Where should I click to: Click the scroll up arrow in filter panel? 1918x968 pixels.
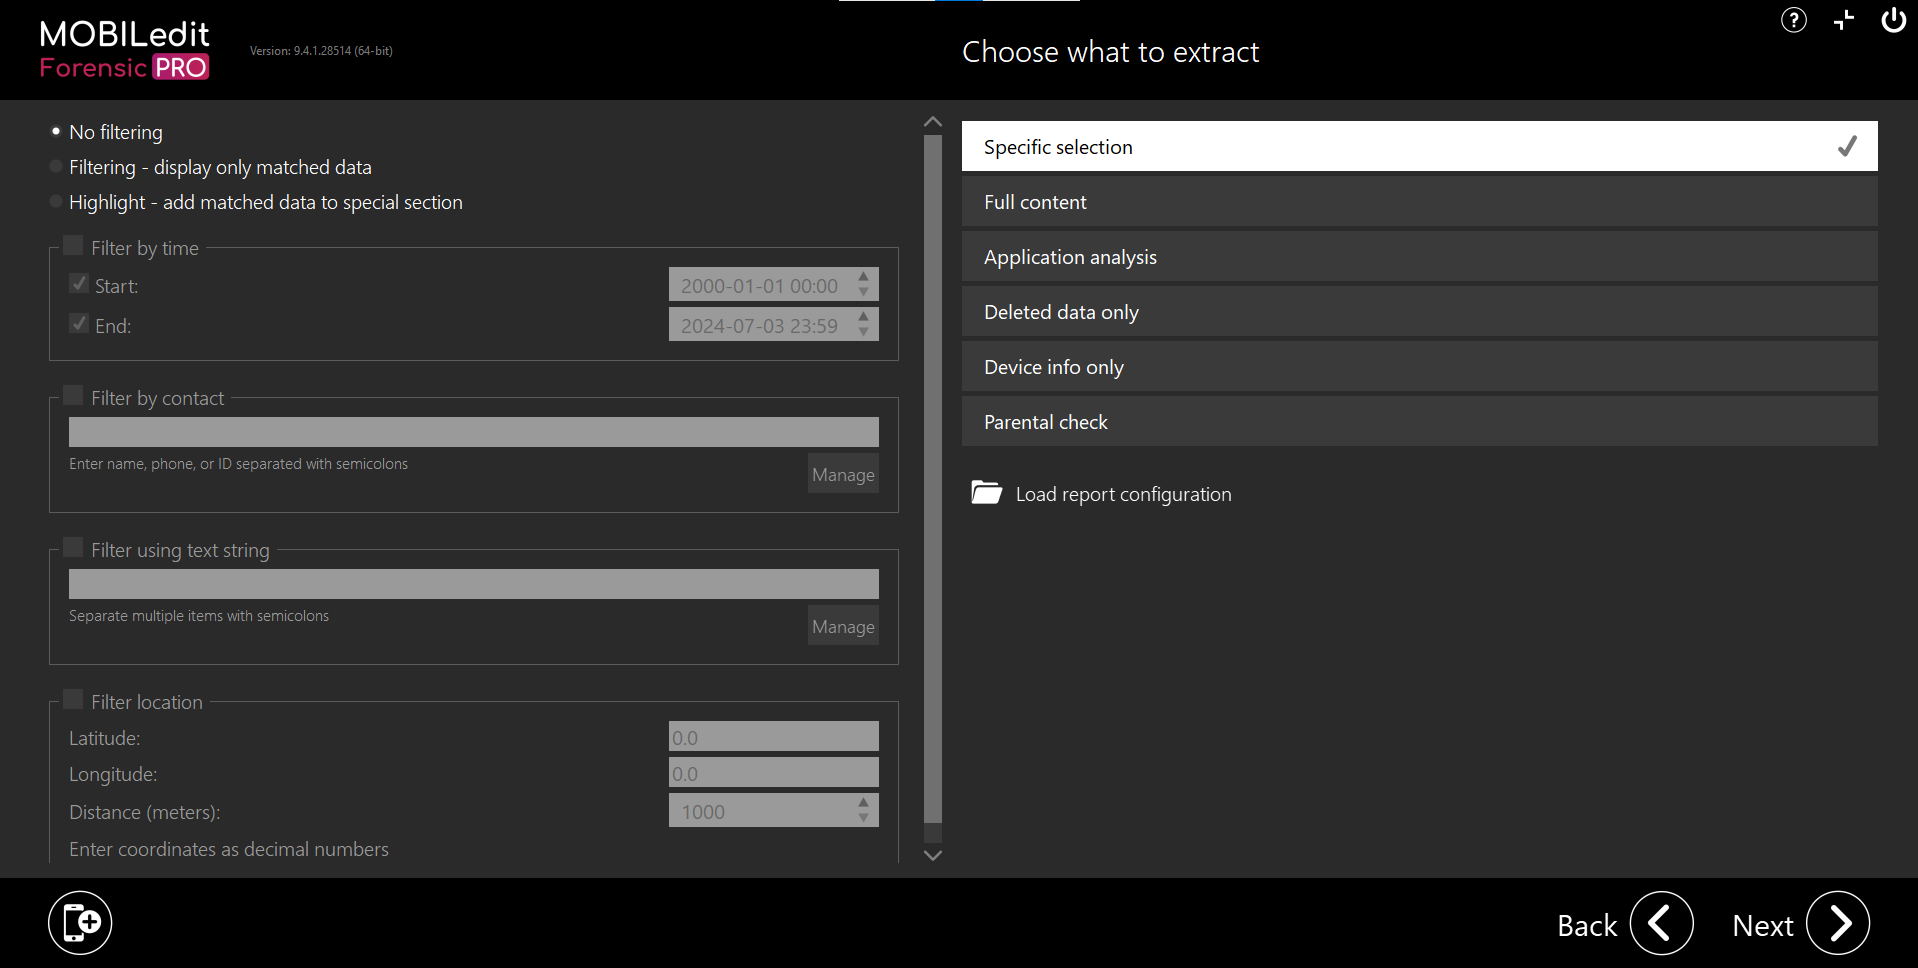tap(933, 122)
